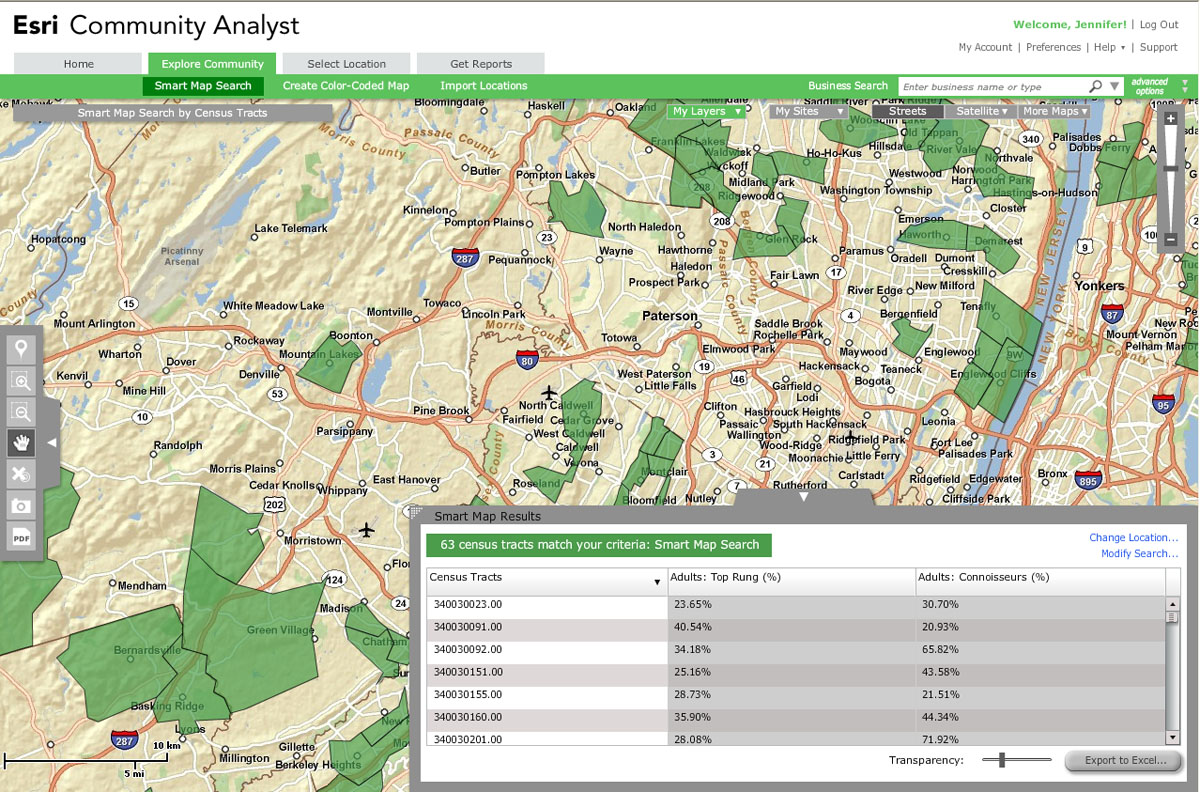Switch to the Select Location tab
The width and height of the screenshot is (1200, 792).
pos(346,64)
